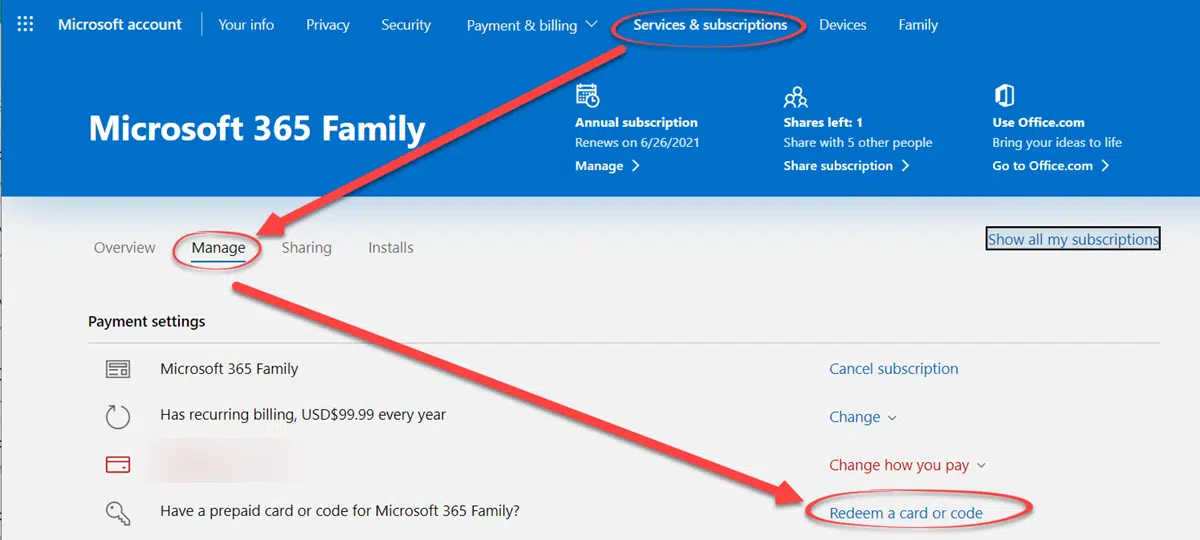Click the Go to Office.com link

(x=1051, y=166)
